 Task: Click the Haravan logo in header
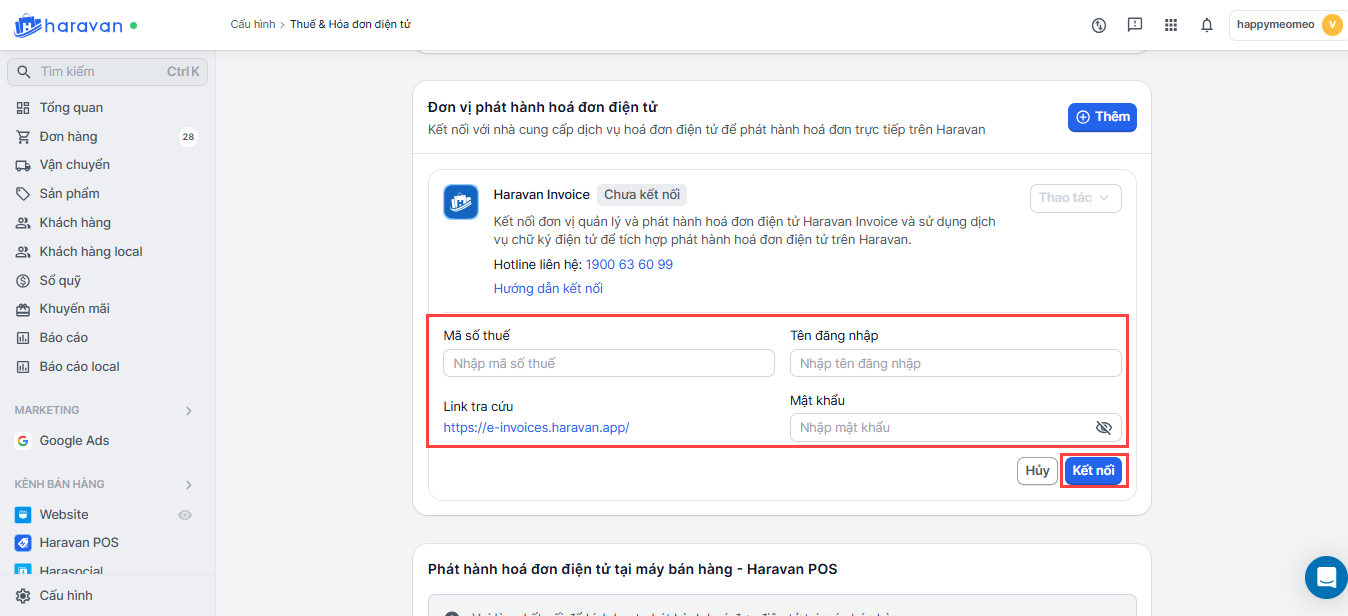point(68,25)
